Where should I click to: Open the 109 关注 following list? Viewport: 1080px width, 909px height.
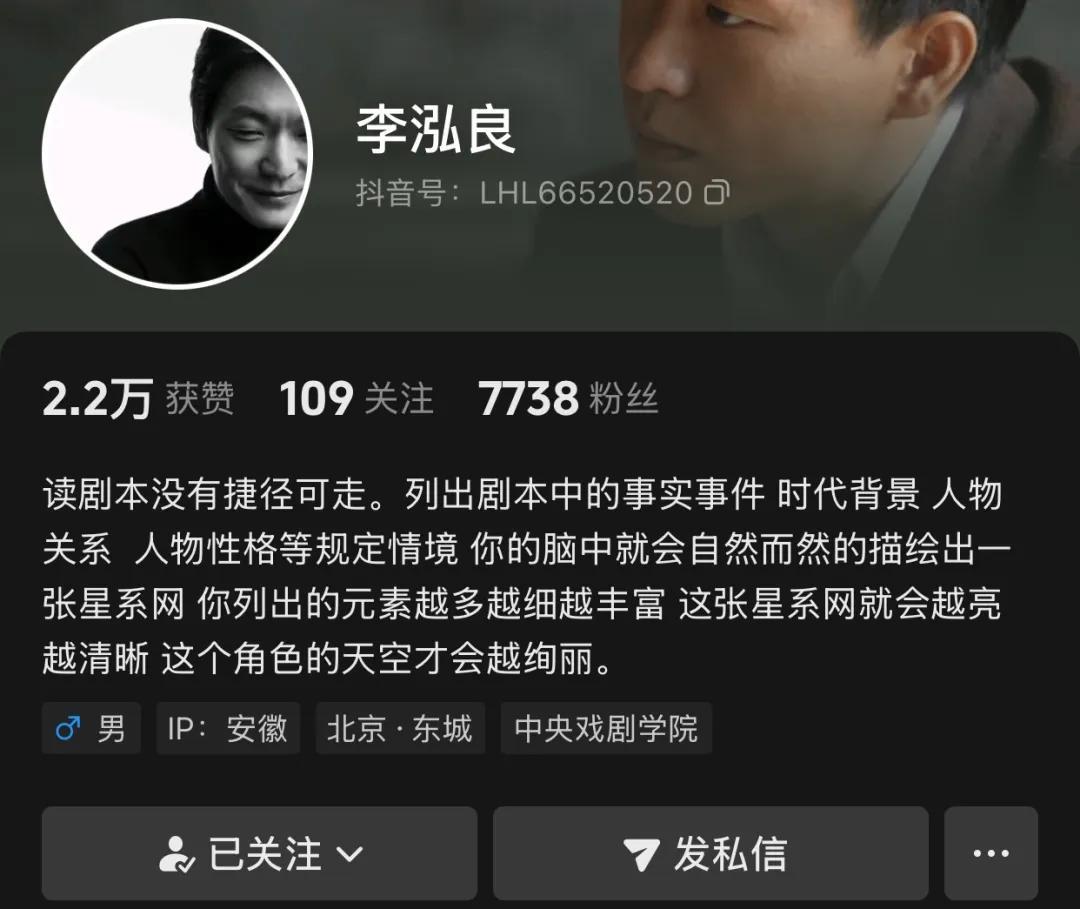click(x=357, y=399)
